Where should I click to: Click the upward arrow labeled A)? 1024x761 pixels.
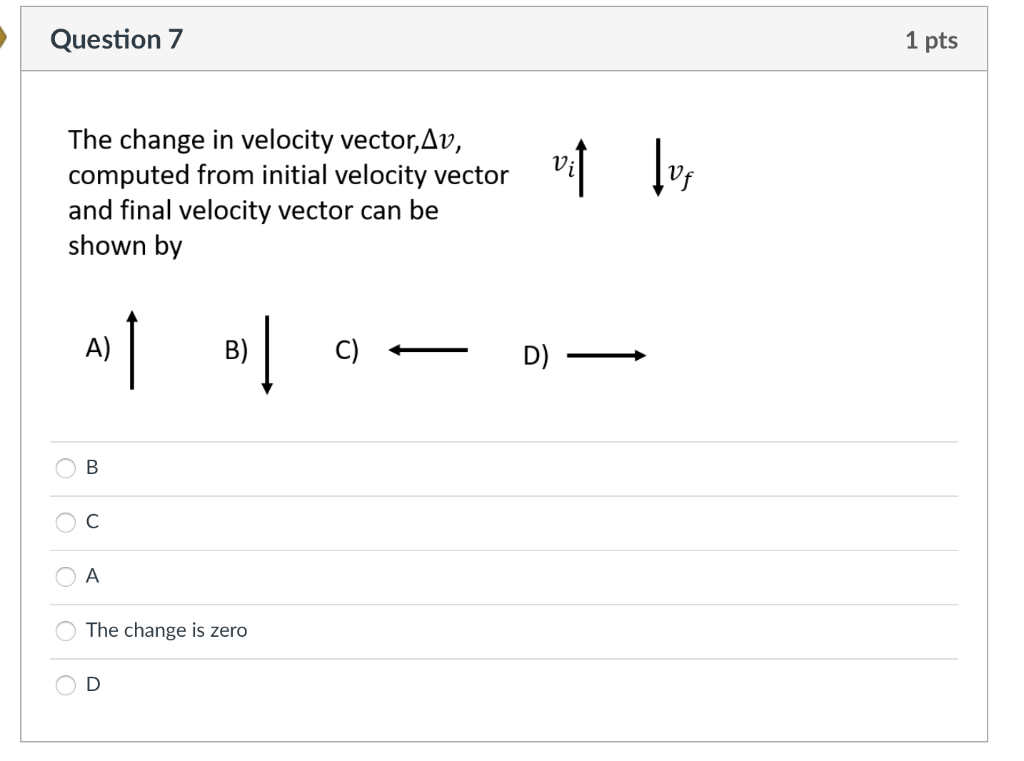click(132, 350)
